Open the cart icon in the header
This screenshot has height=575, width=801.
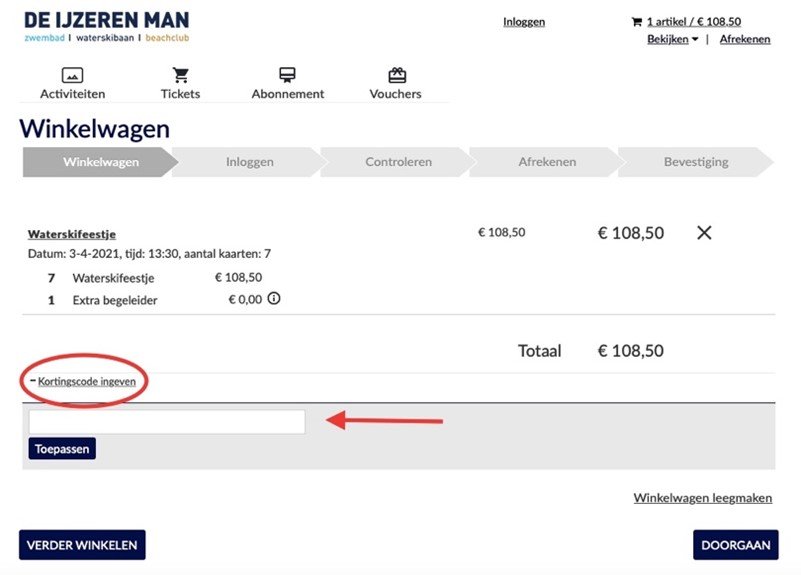click(637, 21)
